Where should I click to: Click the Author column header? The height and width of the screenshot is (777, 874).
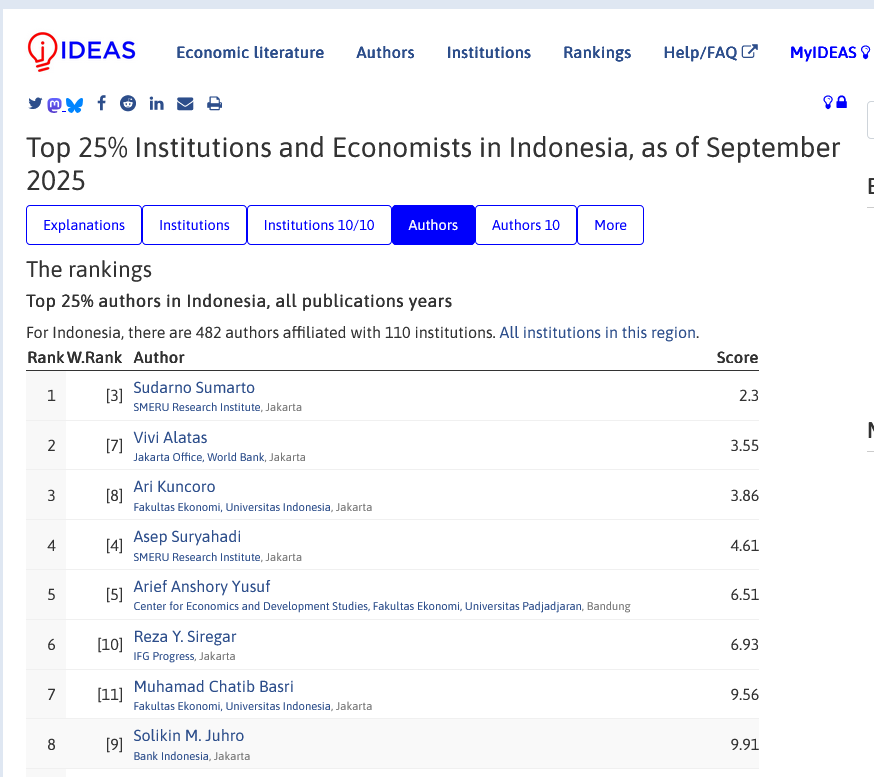click(x=159, y=357)
